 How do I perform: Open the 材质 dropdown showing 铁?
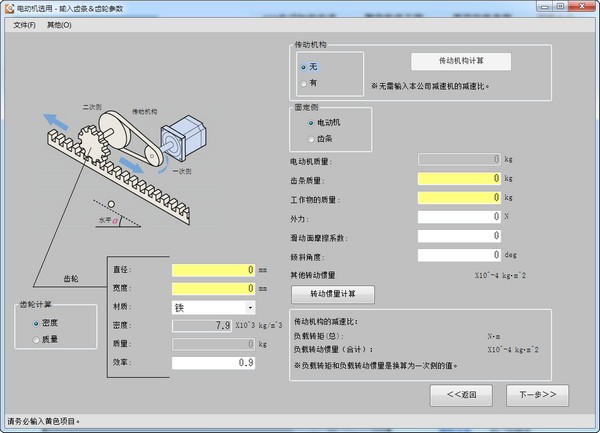point(213,308)
